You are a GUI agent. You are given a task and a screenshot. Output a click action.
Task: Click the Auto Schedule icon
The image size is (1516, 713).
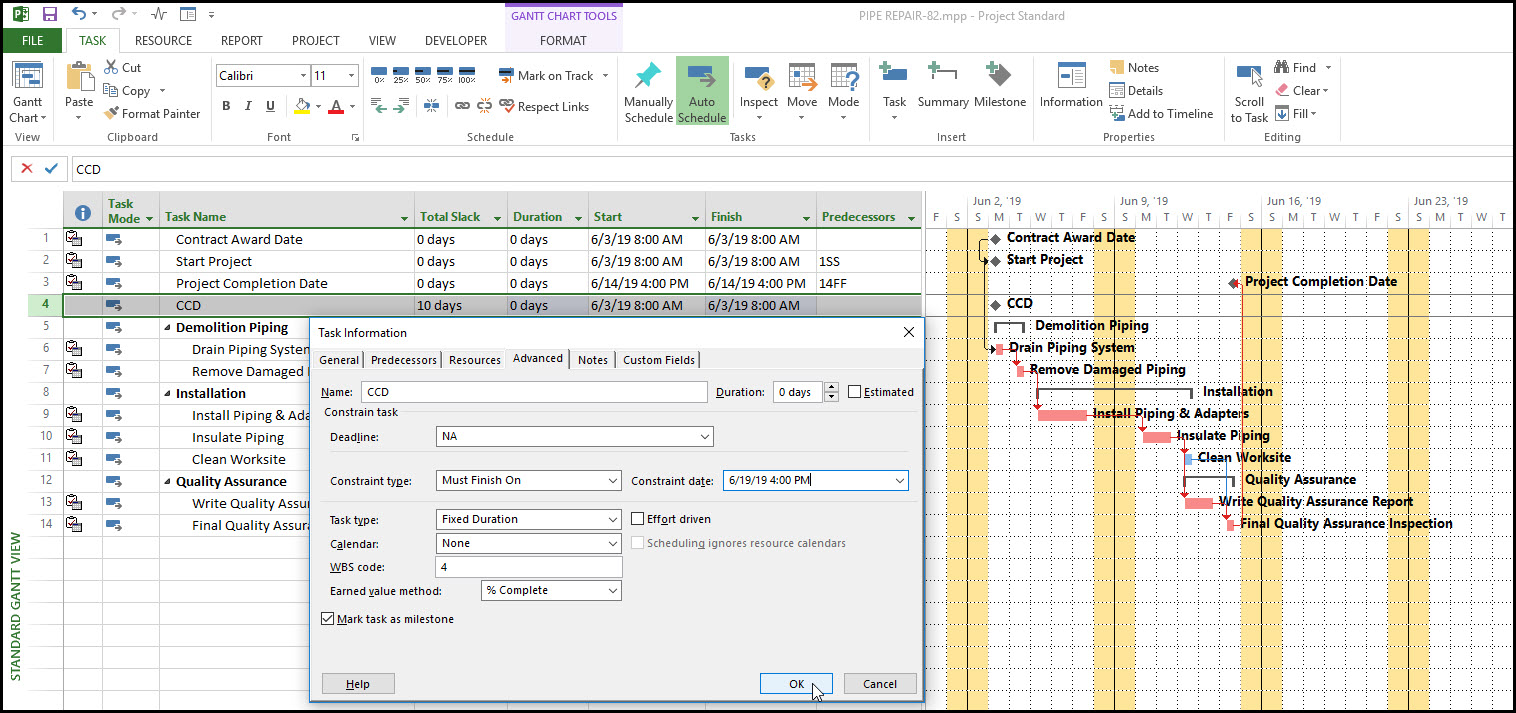pos(701,78)
